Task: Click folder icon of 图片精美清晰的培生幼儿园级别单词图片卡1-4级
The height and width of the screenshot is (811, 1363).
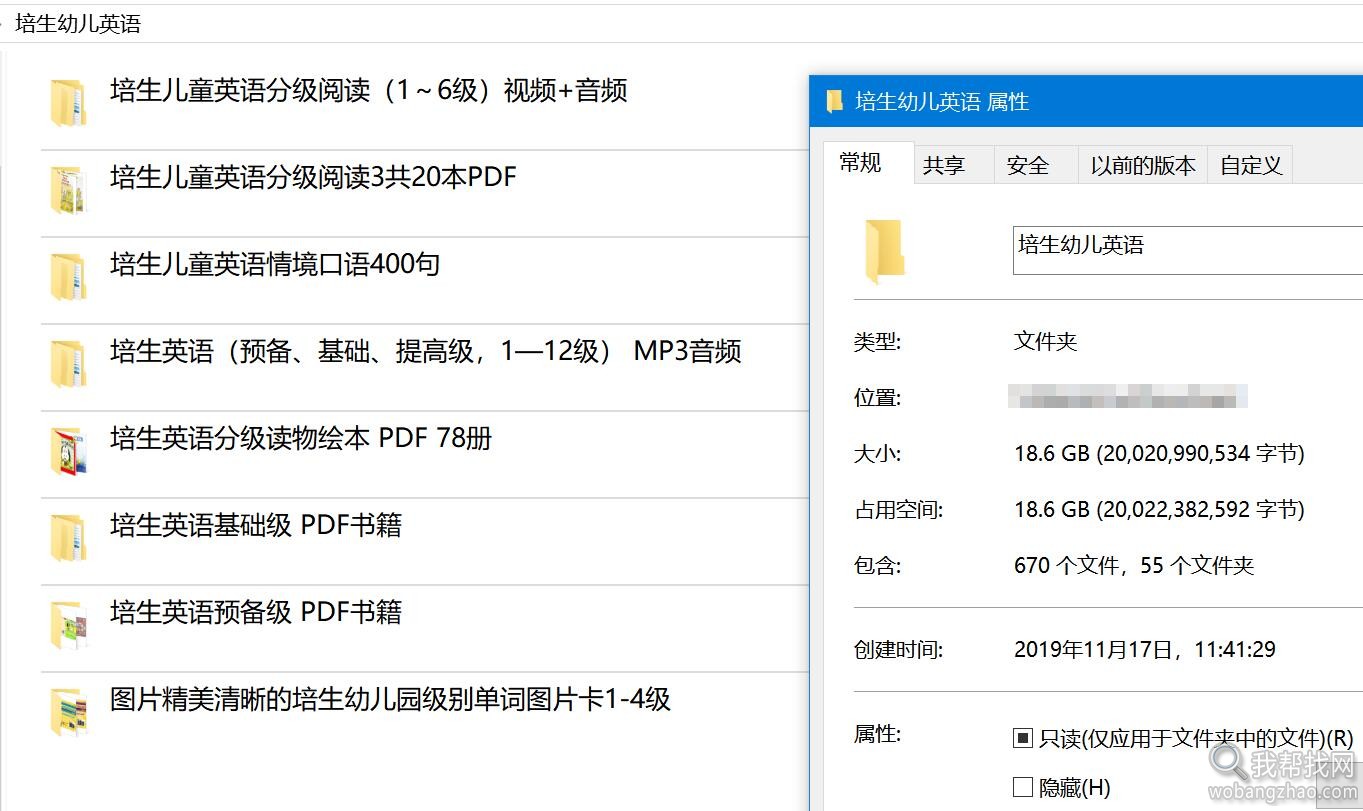Action: pyautogui.click(x=68, y=713)
